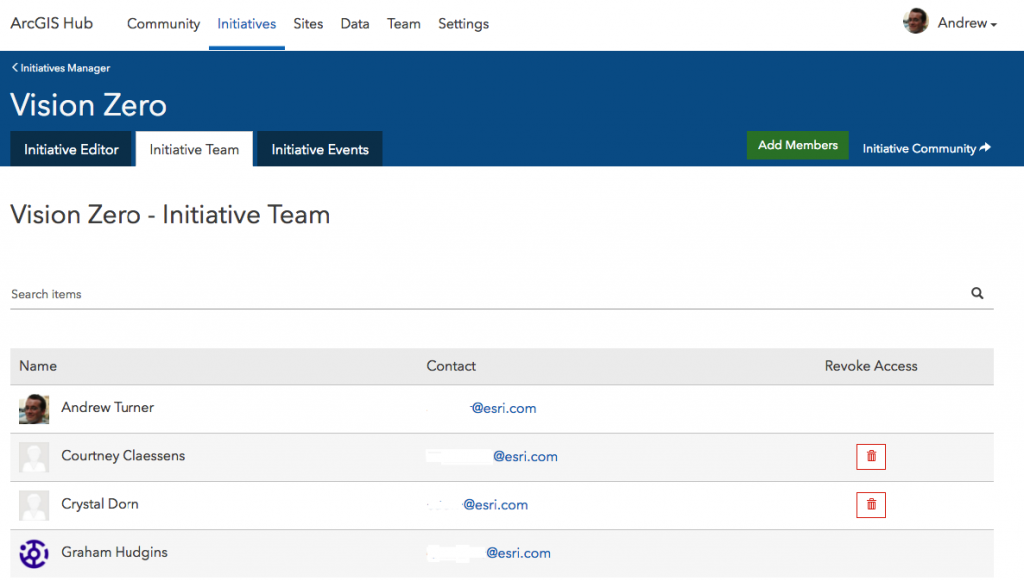Switch to the Initiative Editor tab
1024x581 pixels.
tap(70, 149)
